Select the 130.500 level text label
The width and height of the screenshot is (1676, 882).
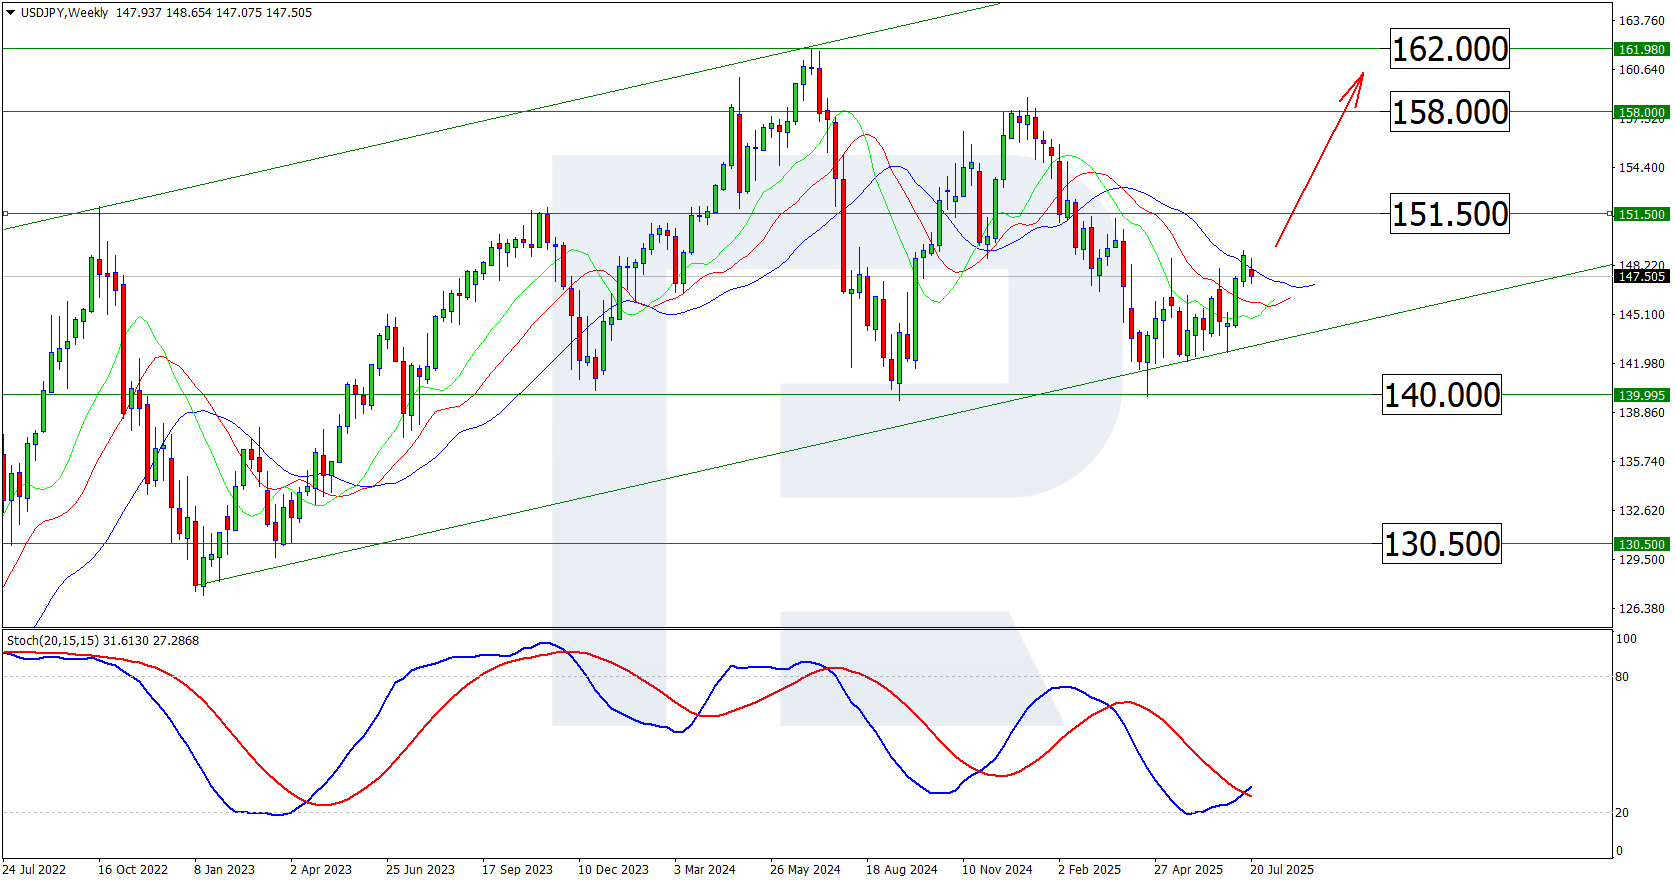coord(1441,544)
